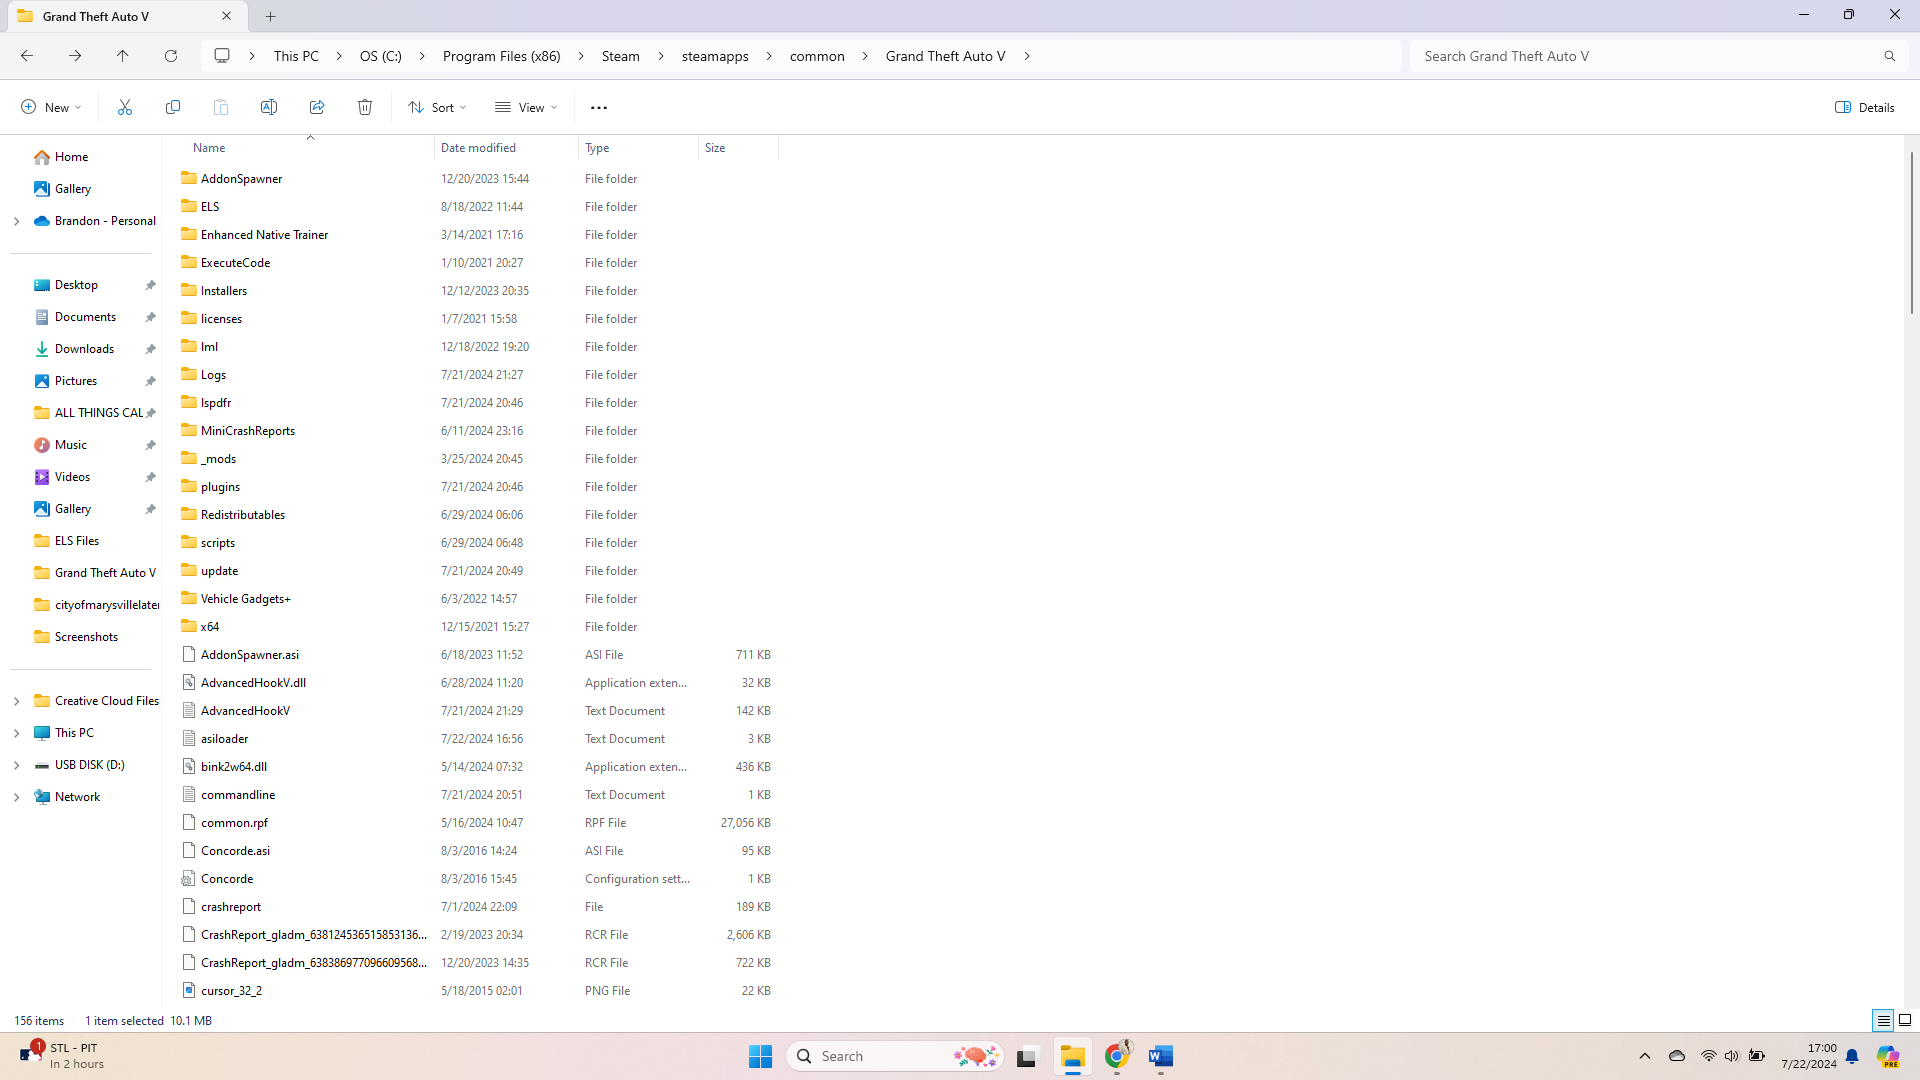Open the Sort dropdown

coord(437,107)
